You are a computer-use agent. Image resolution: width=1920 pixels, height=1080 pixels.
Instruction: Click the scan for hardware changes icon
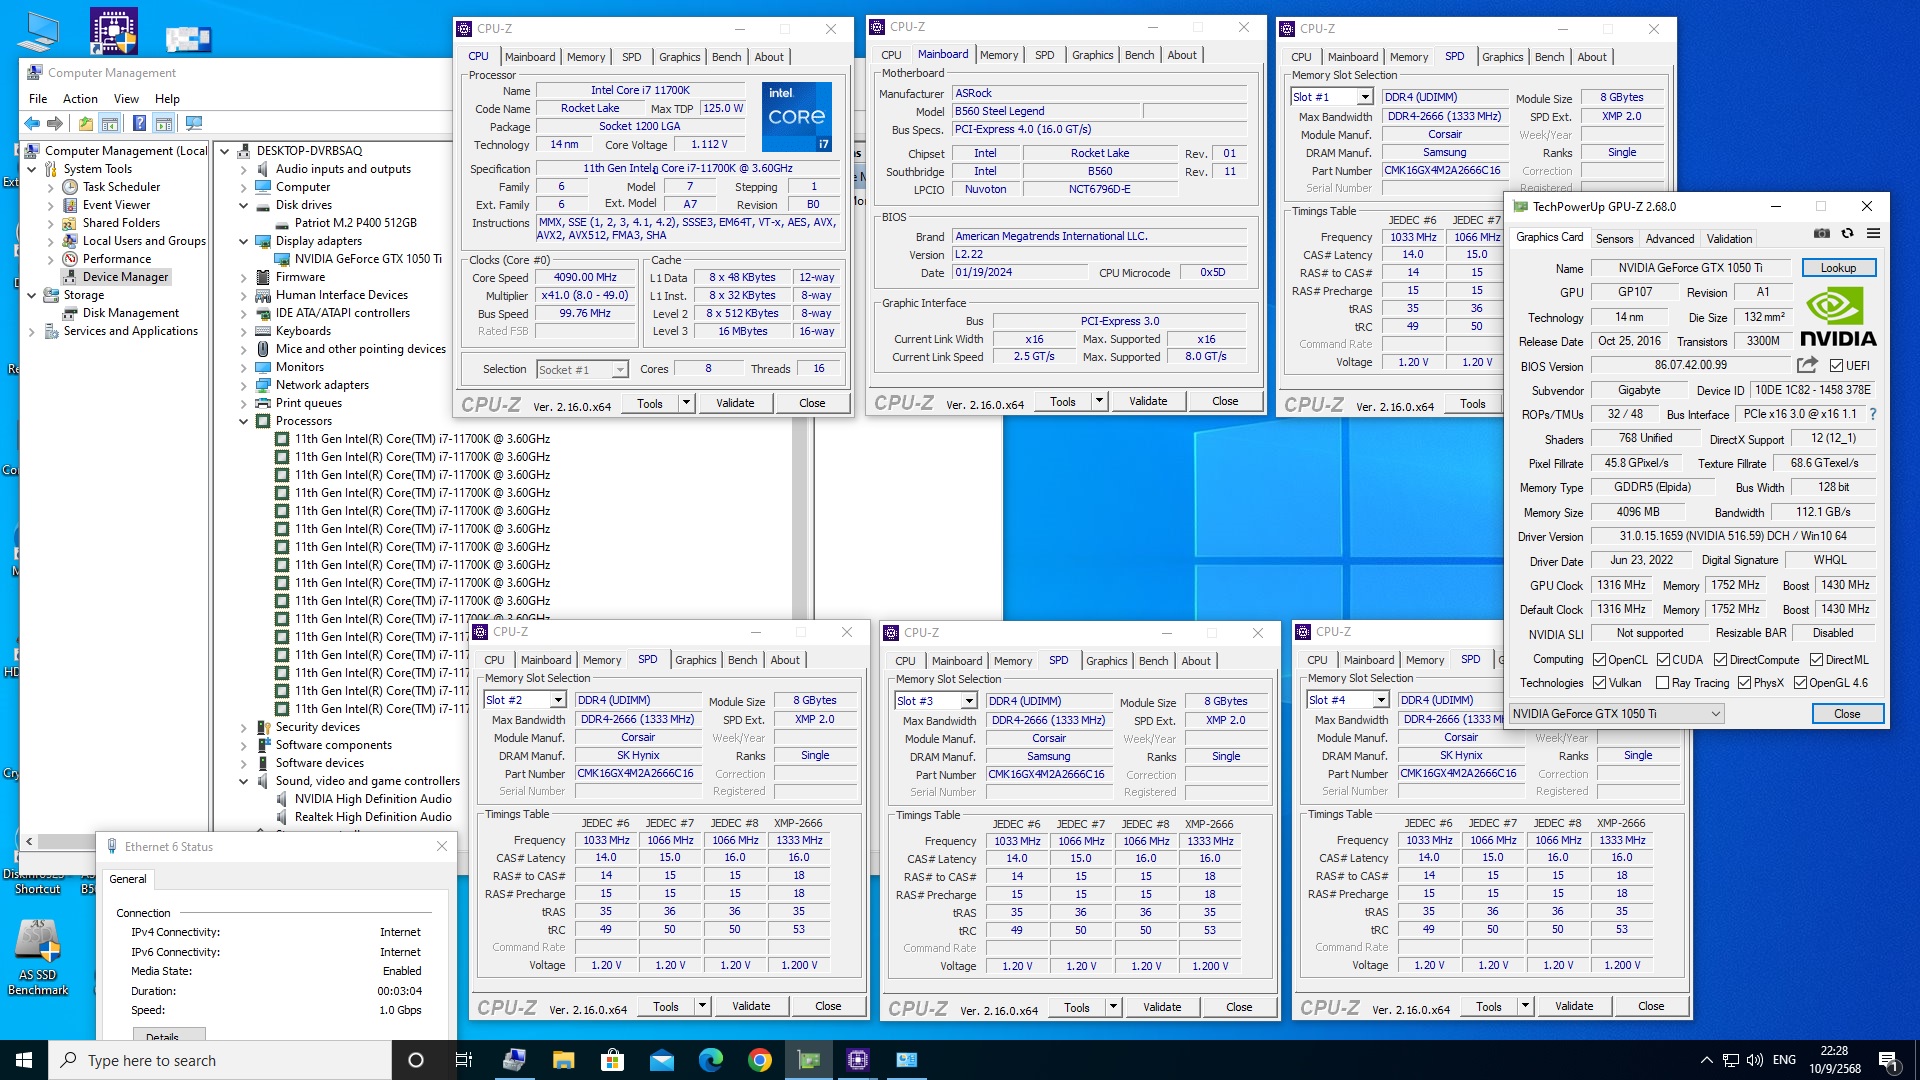click(194, 123)
